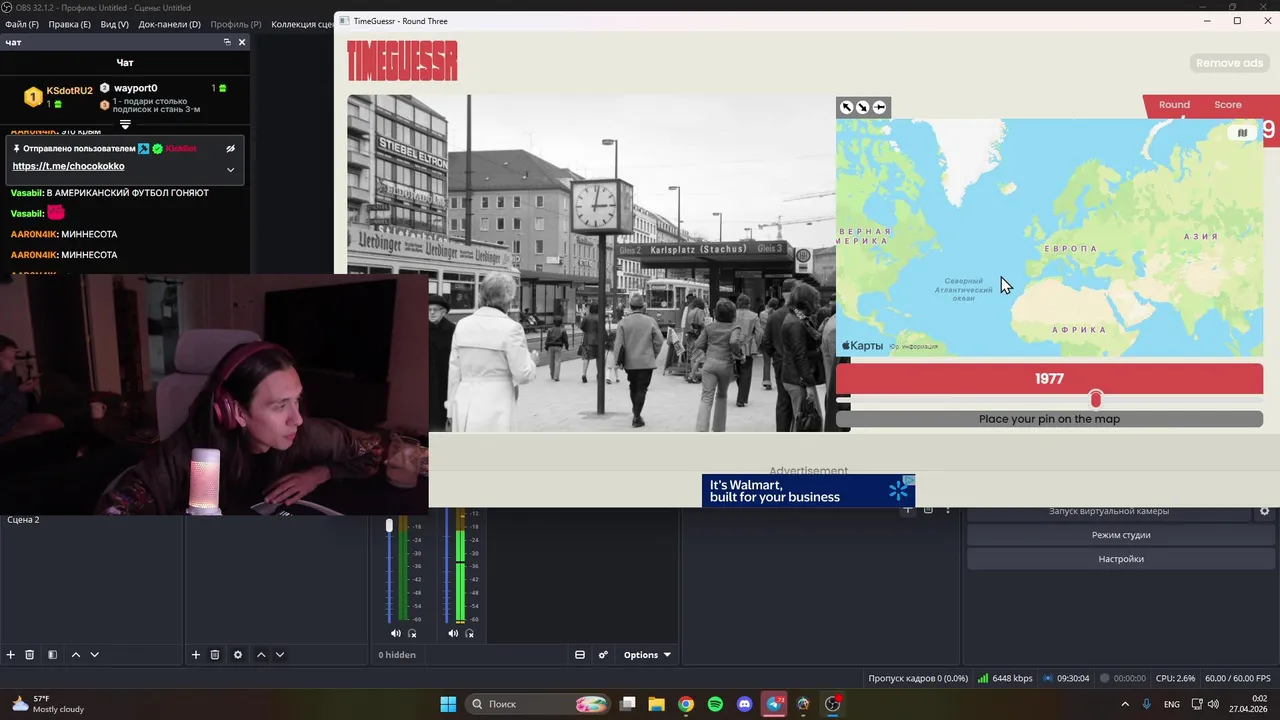Enlarge map with bottom-right arrow icon
1280x720 pixels.
[862, 107]
